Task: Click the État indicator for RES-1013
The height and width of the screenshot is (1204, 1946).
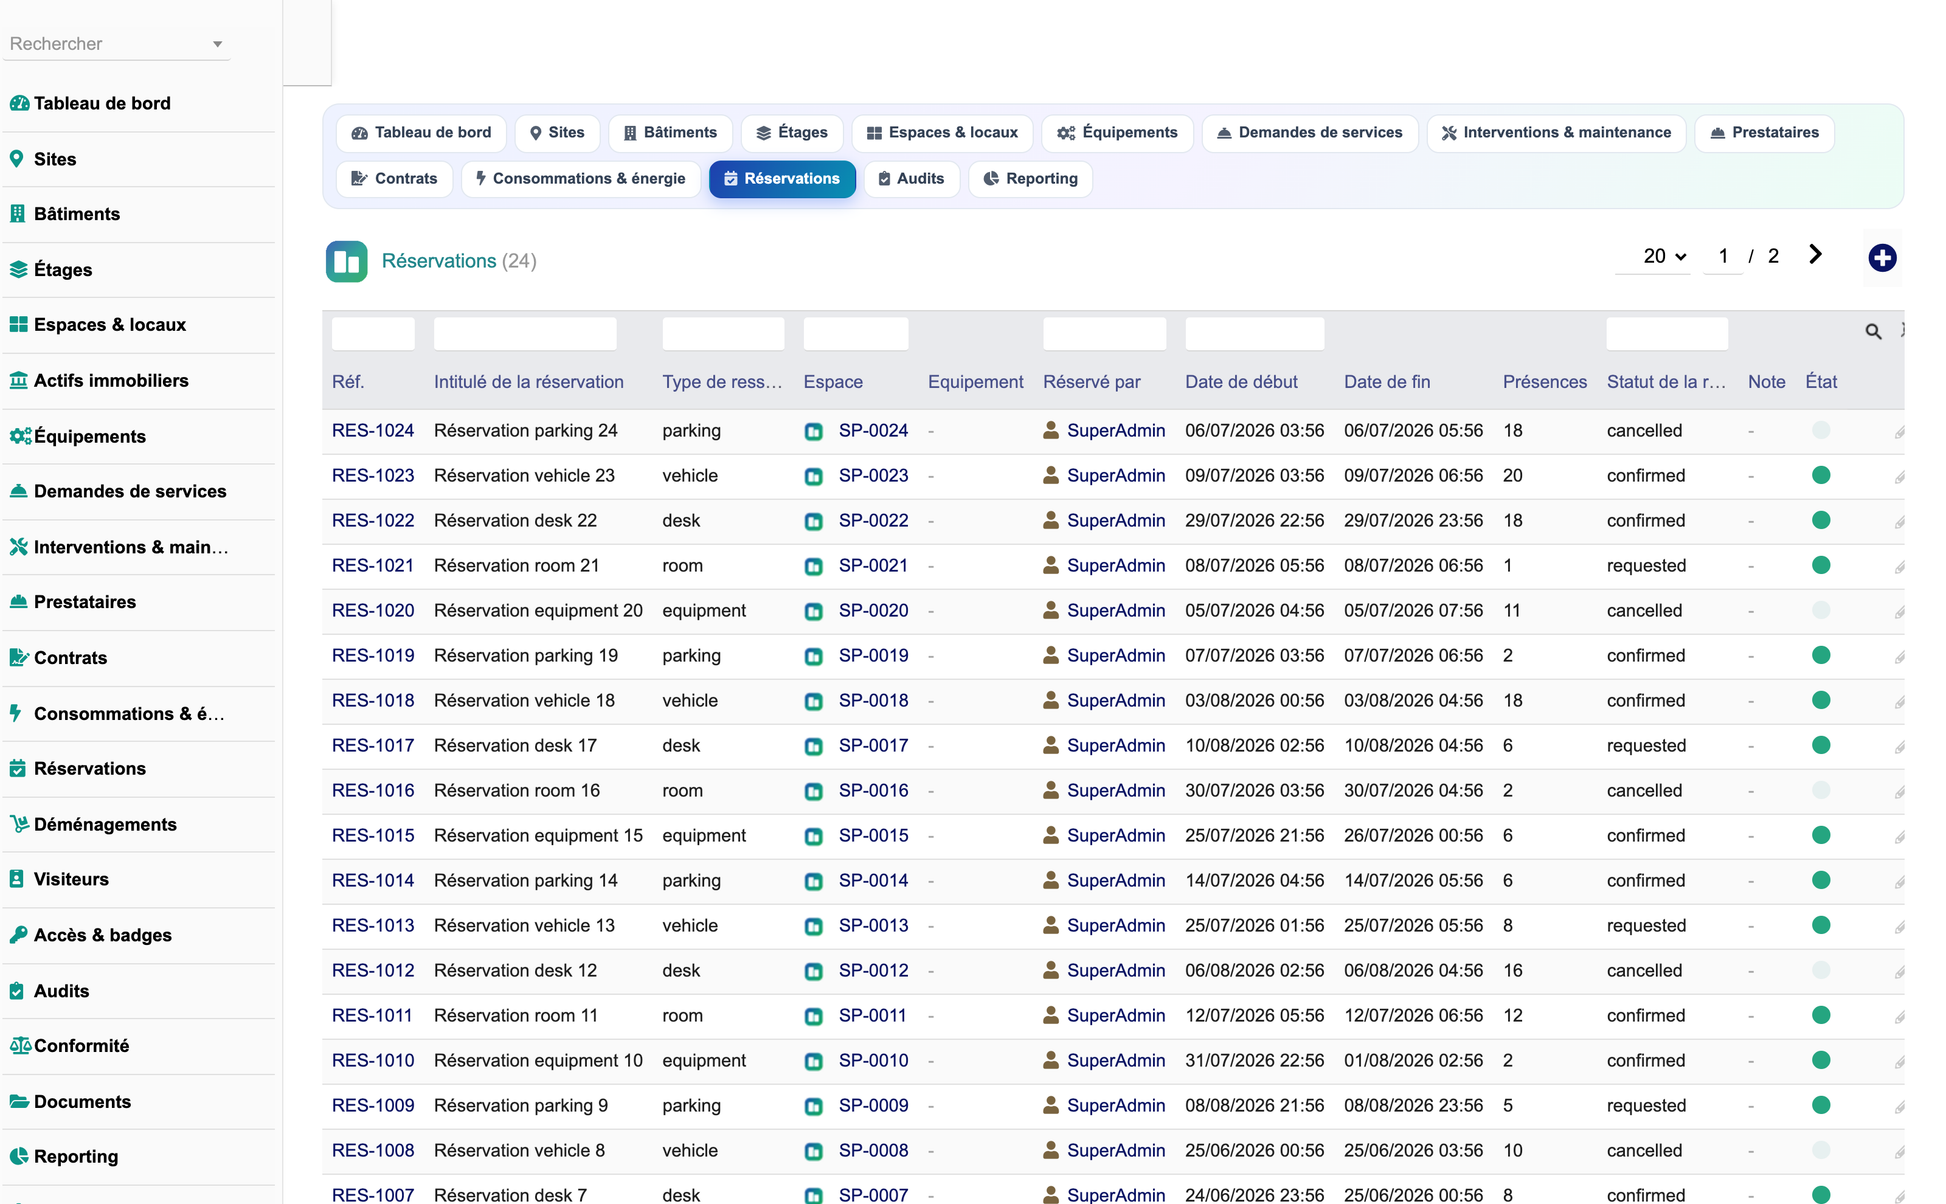Action: tap(1821, 925)
